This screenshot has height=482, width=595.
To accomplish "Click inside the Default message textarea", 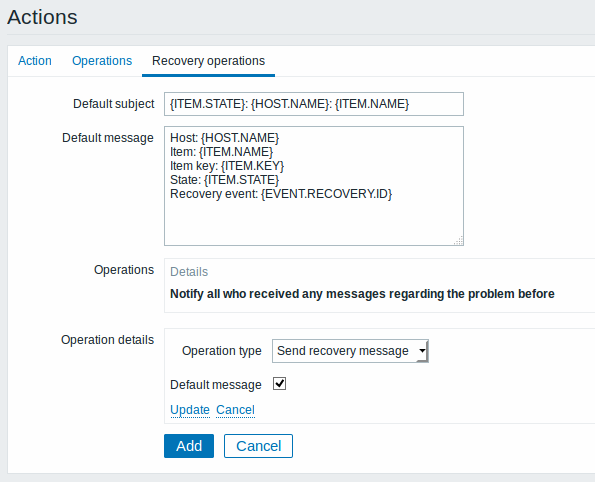I will point(314,186).
